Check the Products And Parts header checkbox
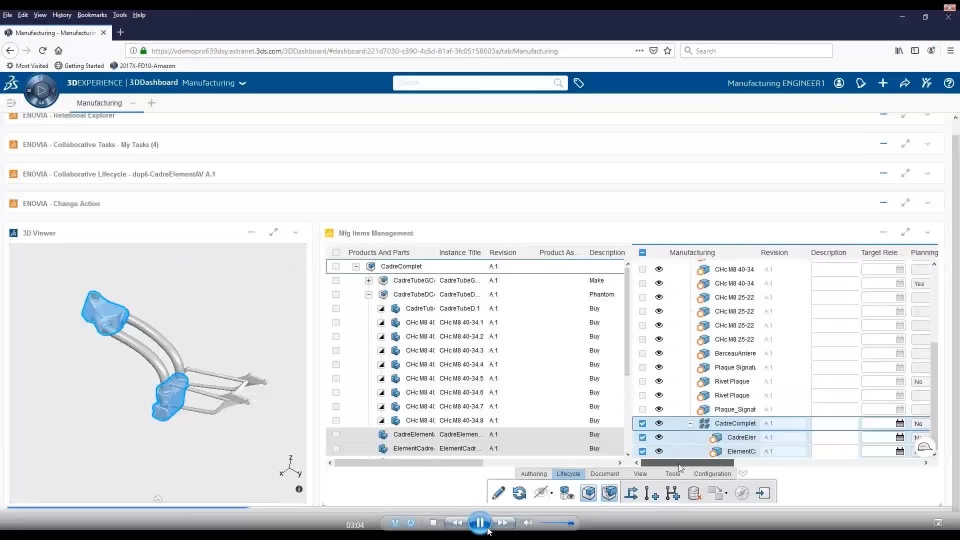960x540 pixels. 336,252
